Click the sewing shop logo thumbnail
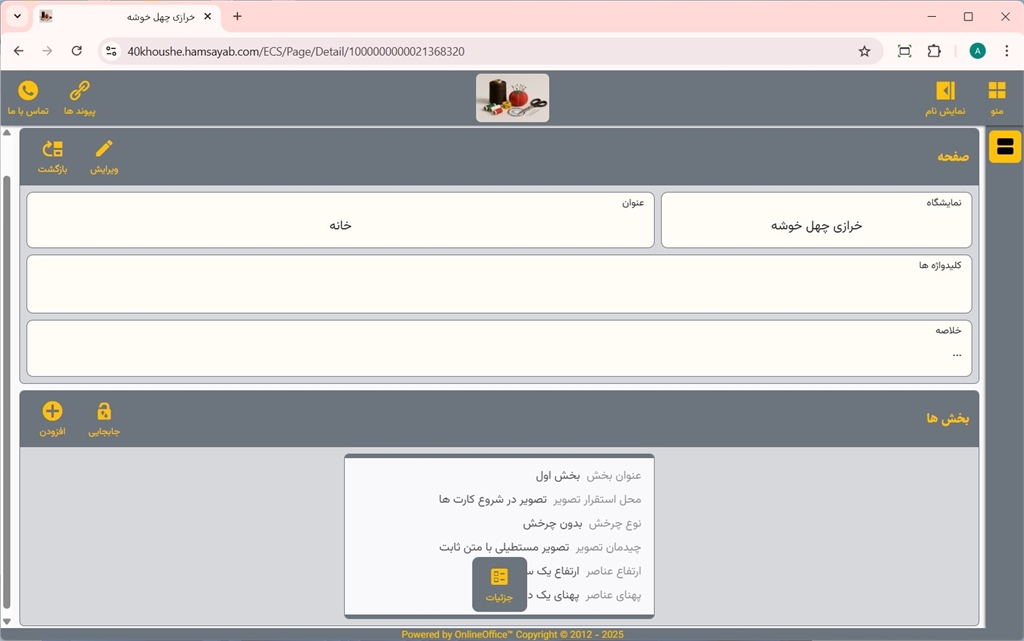The image size is (1024, 641). [512, 98]
